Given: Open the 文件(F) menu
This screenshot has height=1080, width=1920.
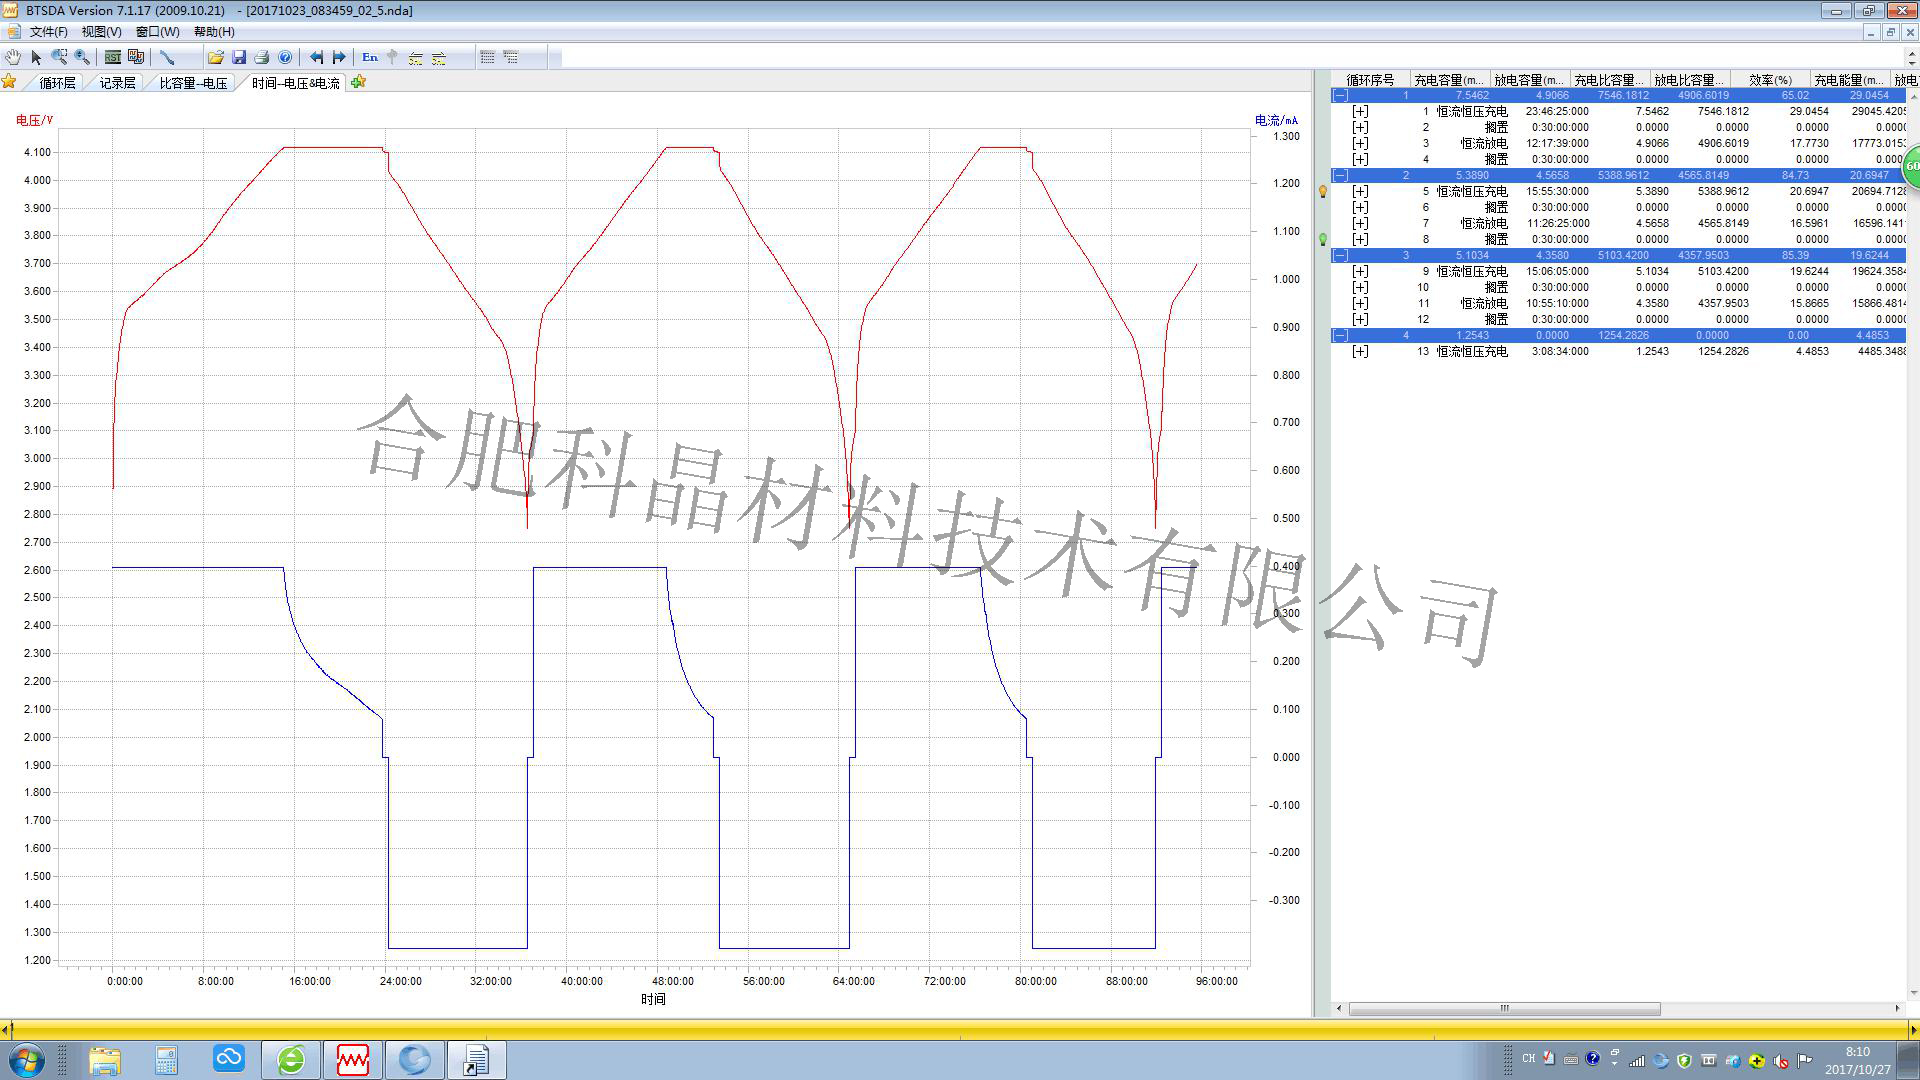Looking at the screenshot, I should (x=48, y=32).
